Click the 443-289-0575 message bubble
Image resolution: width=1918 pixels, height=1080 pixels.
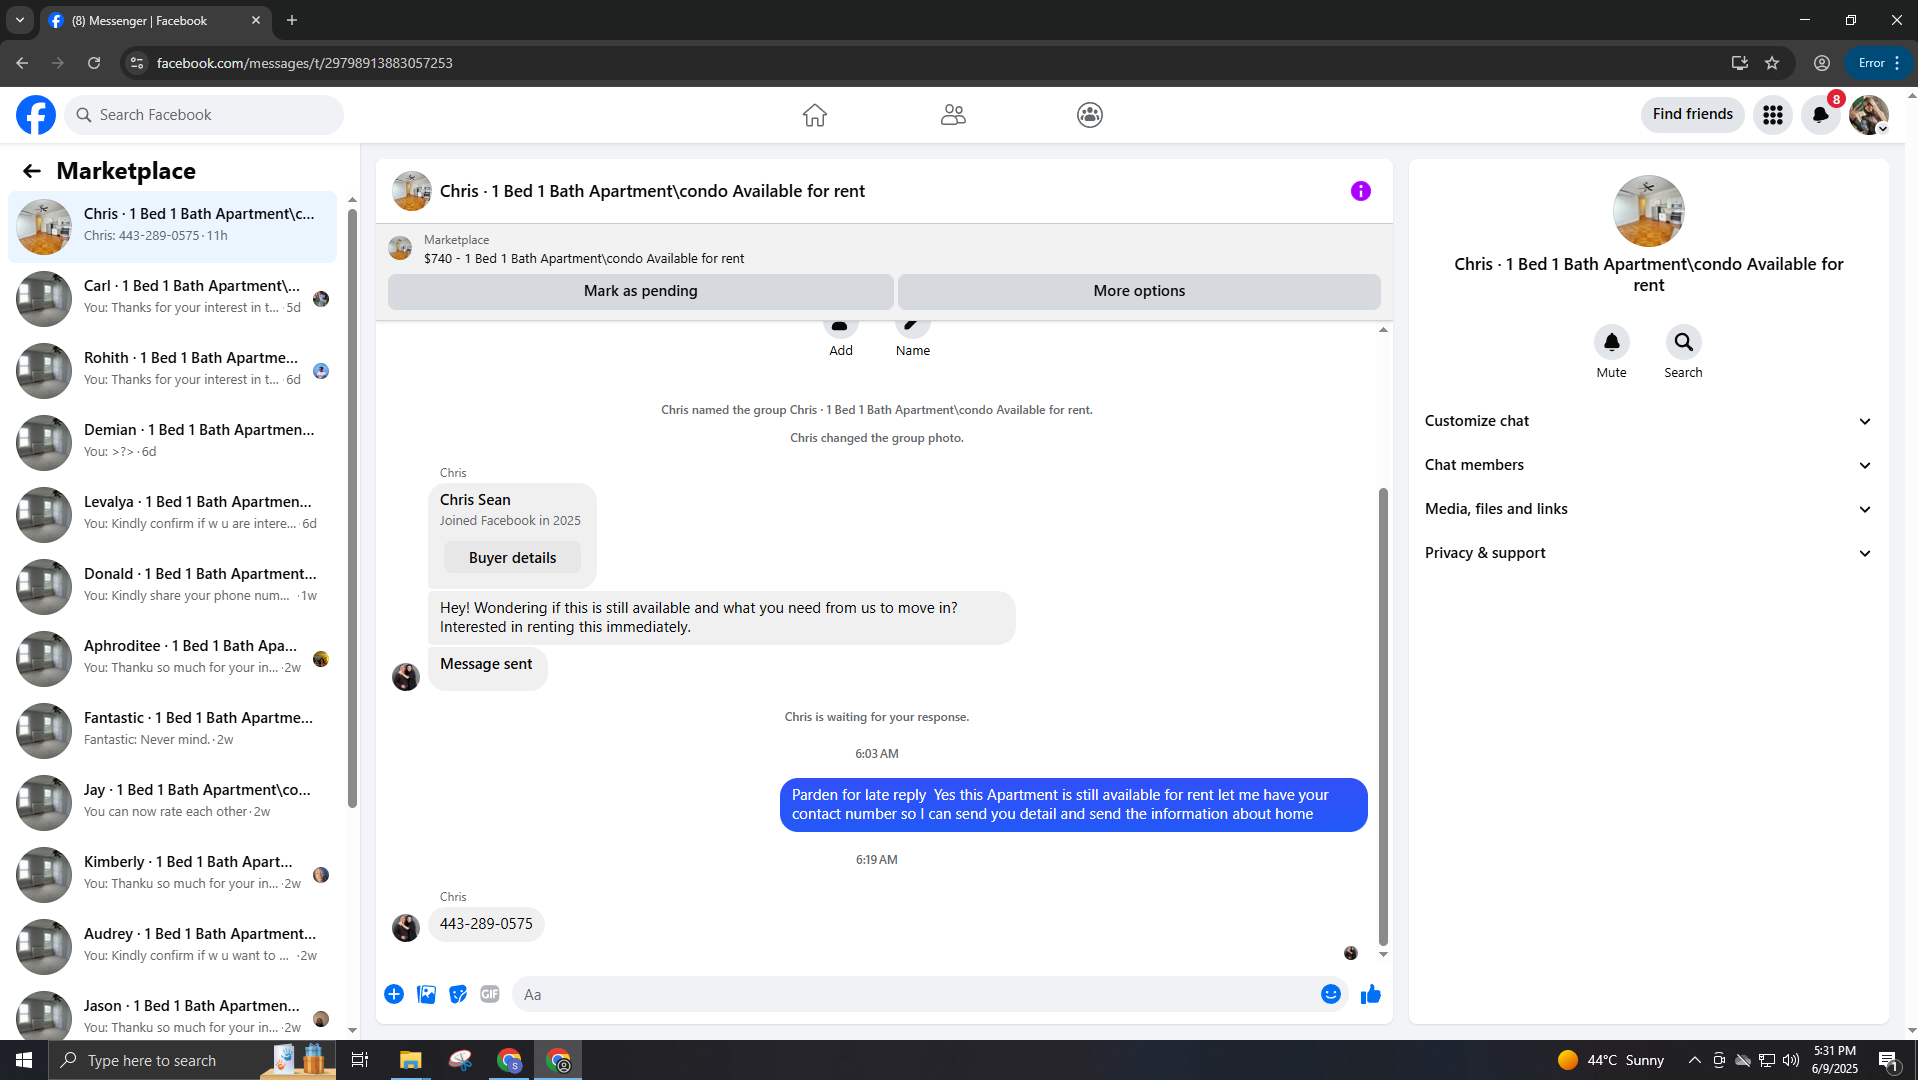pos(486,924)
